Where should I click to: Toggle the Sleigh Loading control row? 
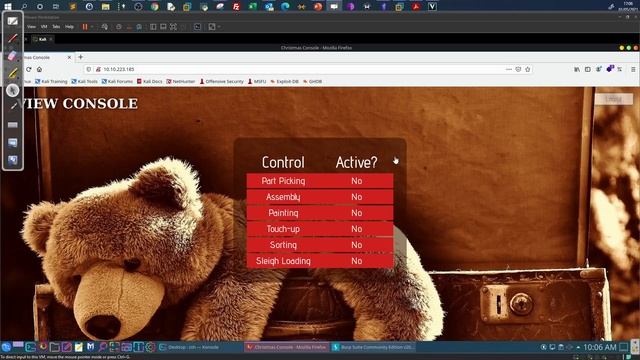tap(320, 261)
